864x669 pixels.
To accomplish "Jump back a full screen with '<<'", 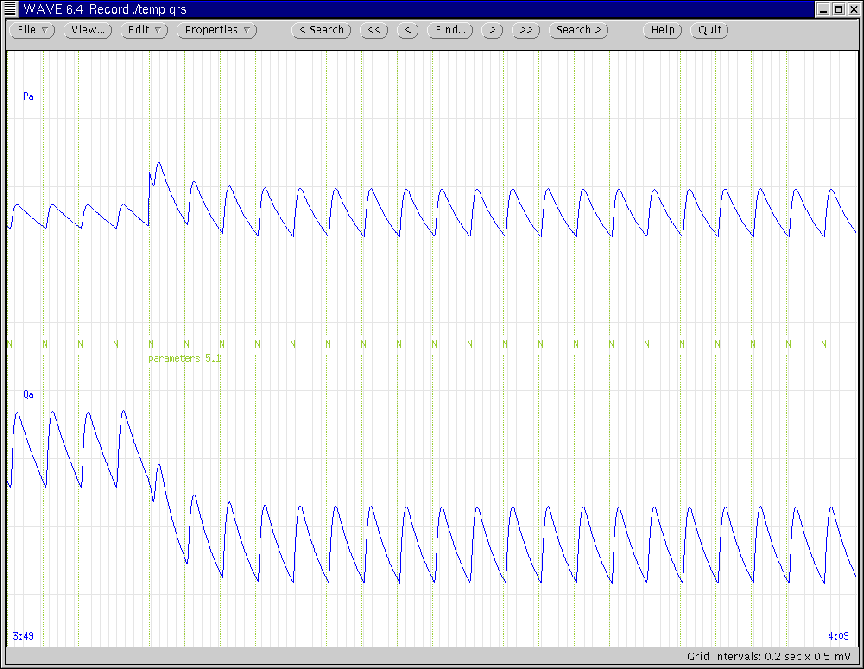I will click(374, 30).
